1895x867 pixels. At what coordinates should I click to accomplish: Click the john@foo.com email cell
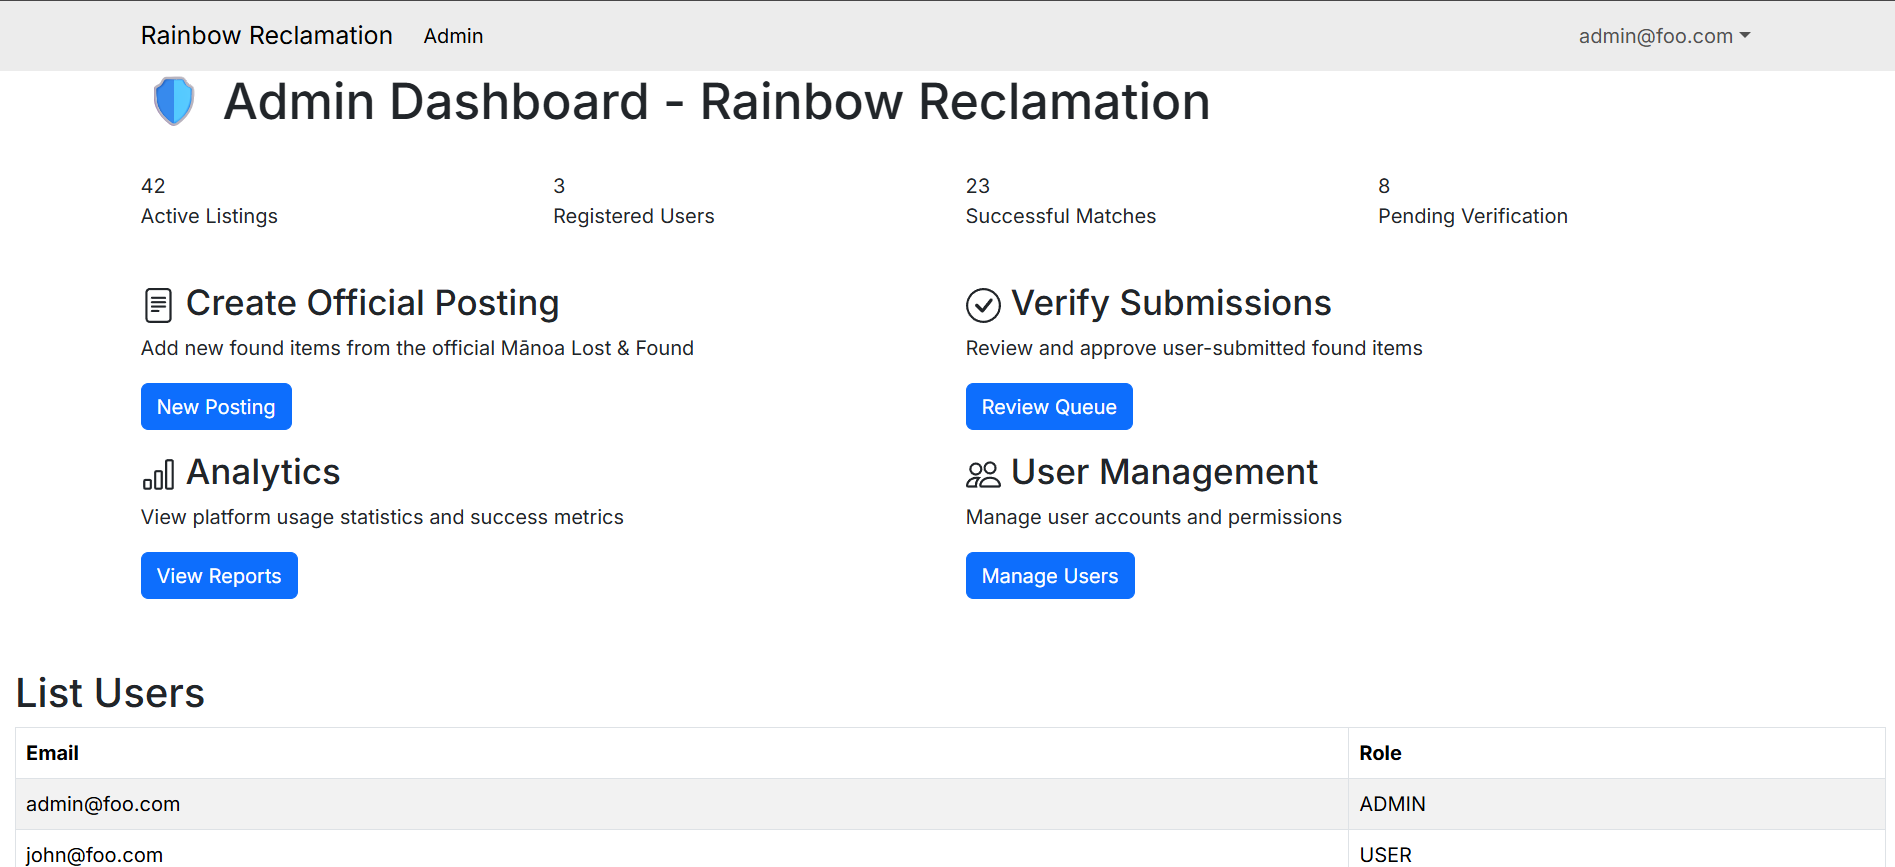pos(94,854)
